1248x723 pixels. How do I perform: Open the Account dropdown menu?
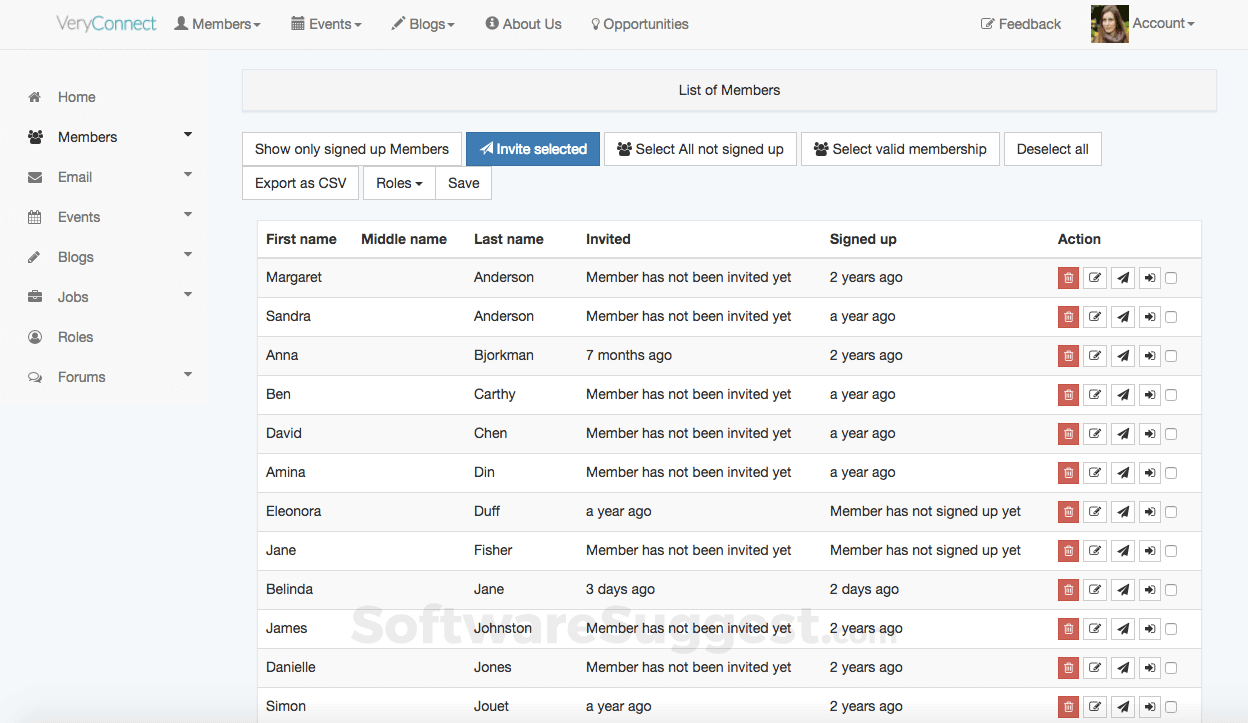coord(1162,23)
